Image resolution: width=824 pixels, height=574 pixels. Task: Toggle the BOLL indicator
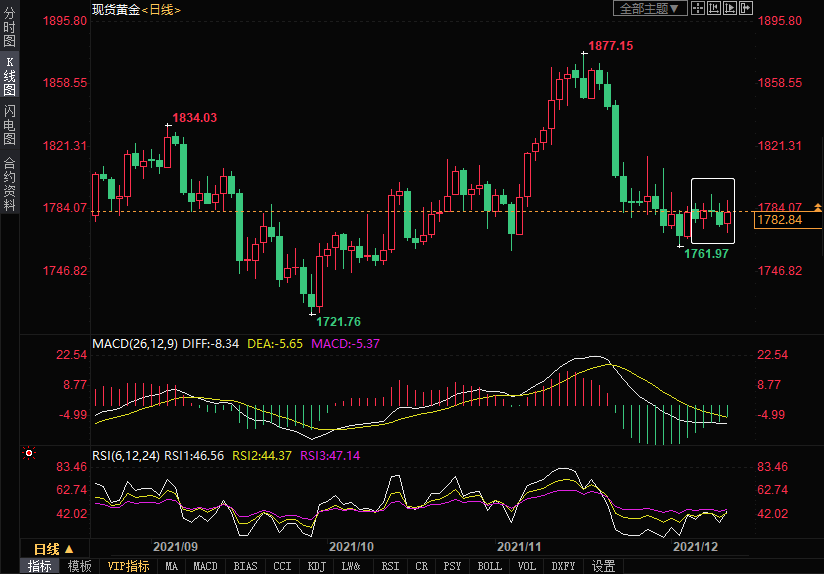click(489, 566)
